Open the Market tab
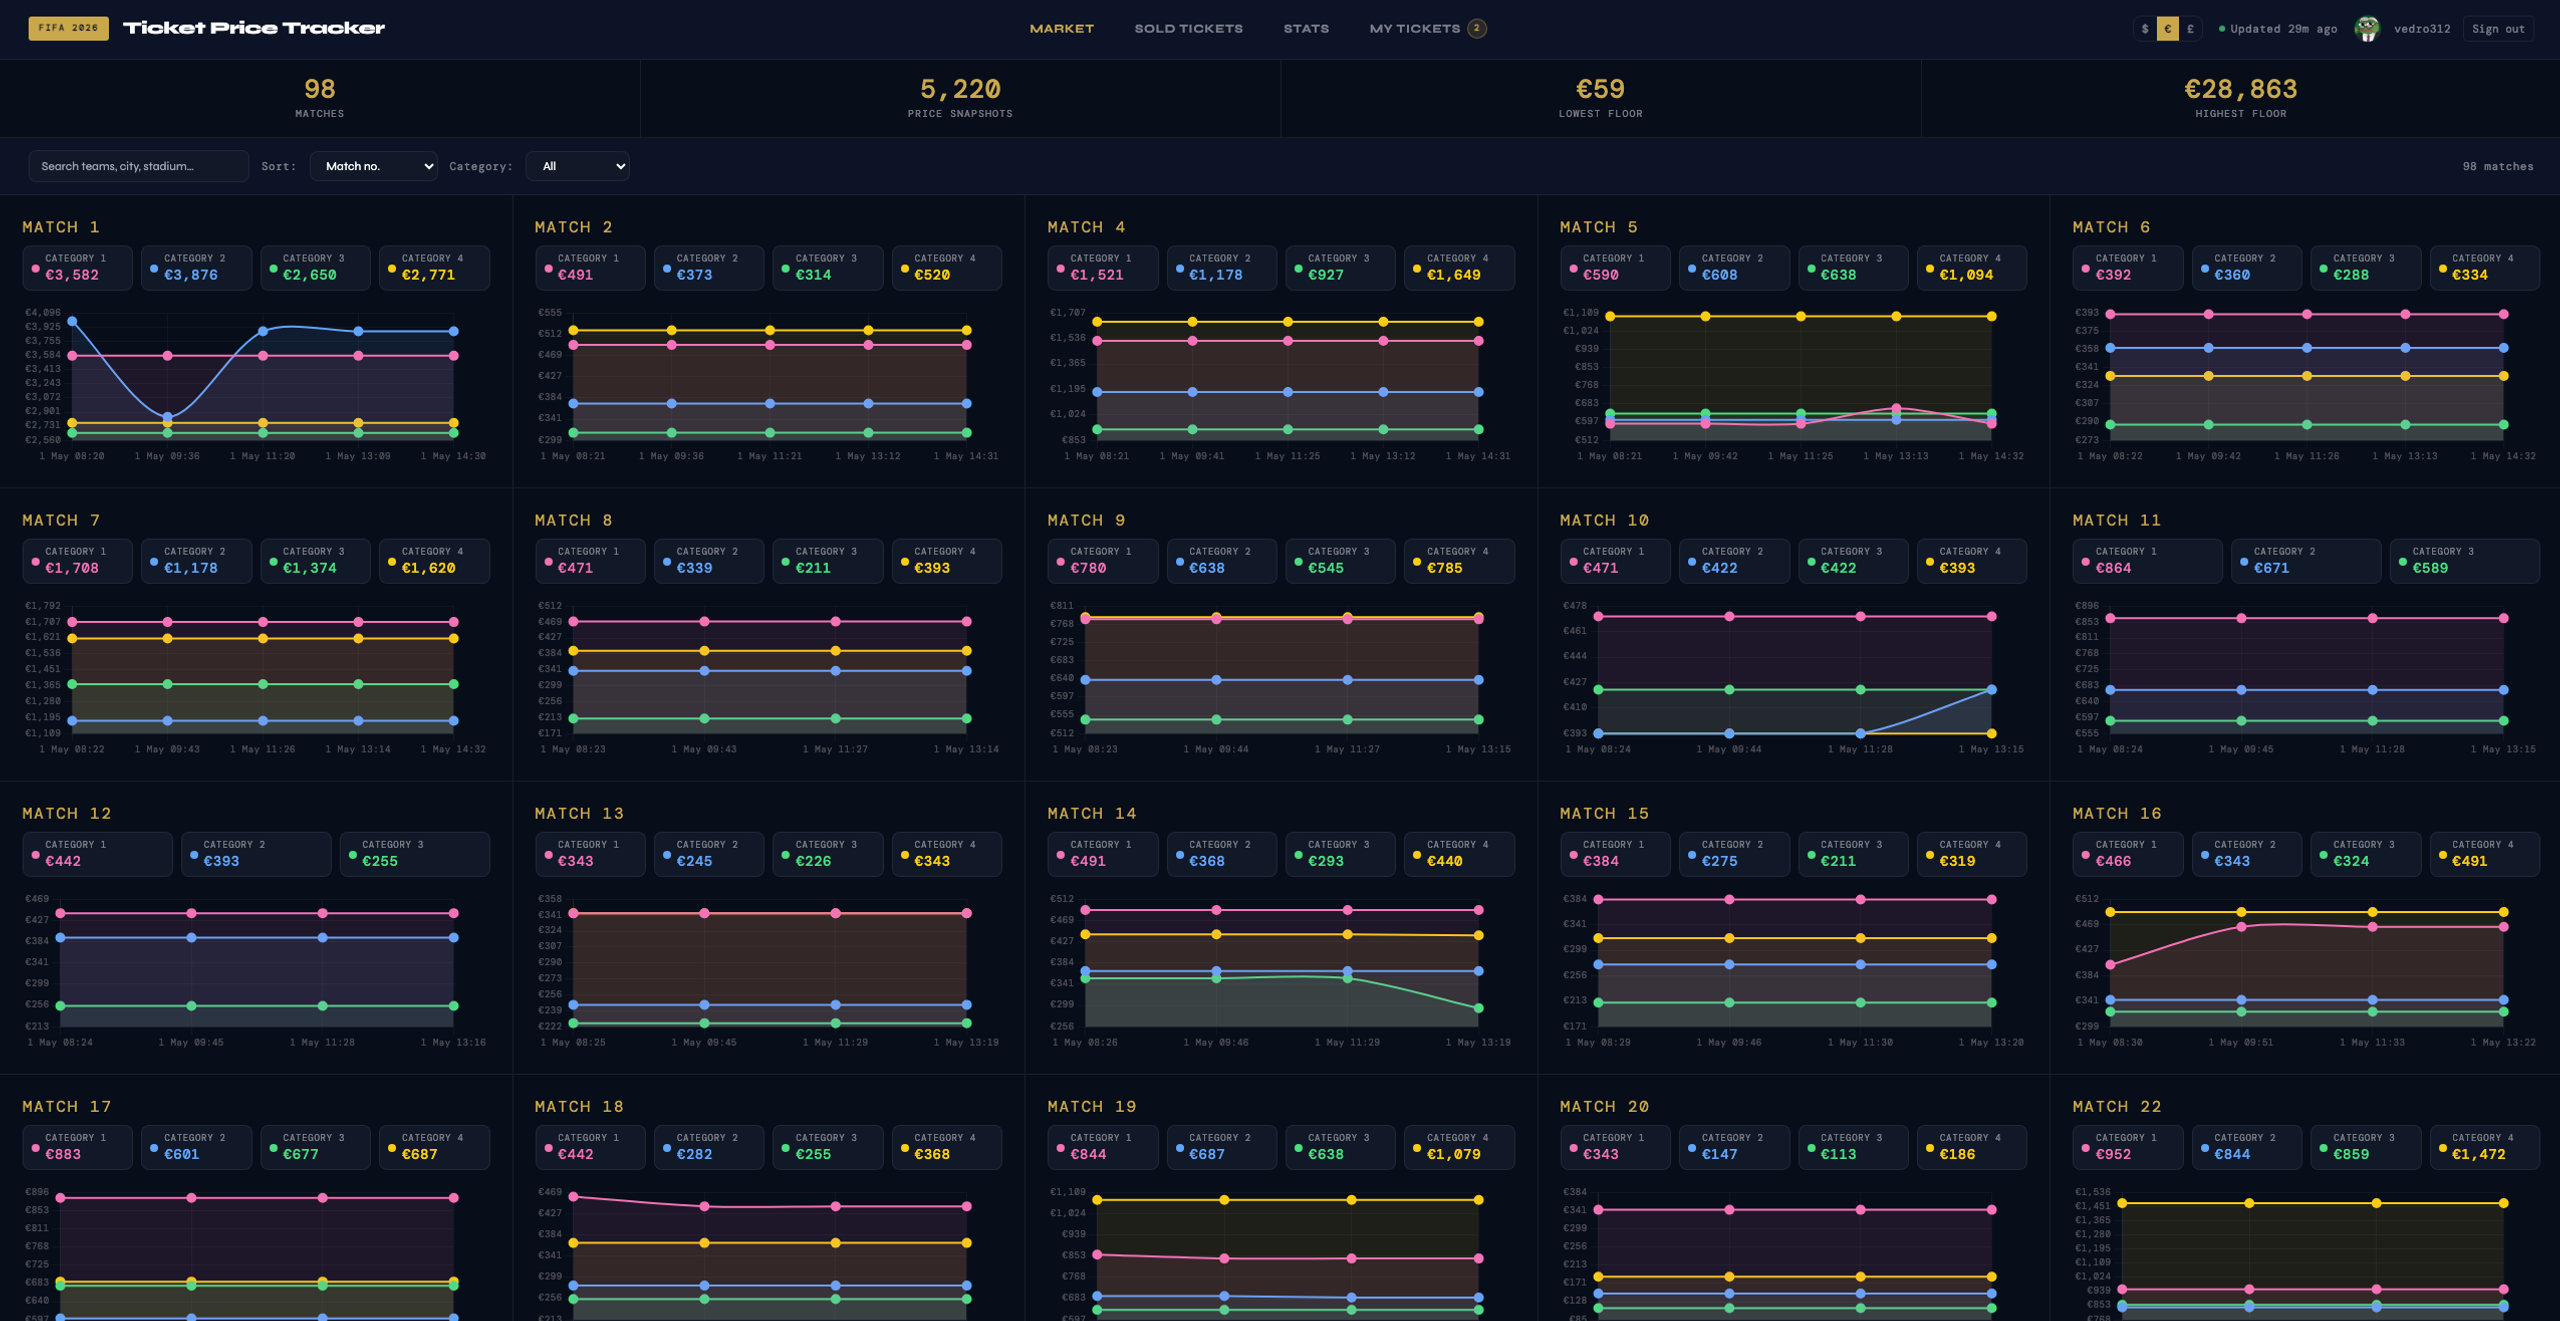 click(x=1062, y=28)
